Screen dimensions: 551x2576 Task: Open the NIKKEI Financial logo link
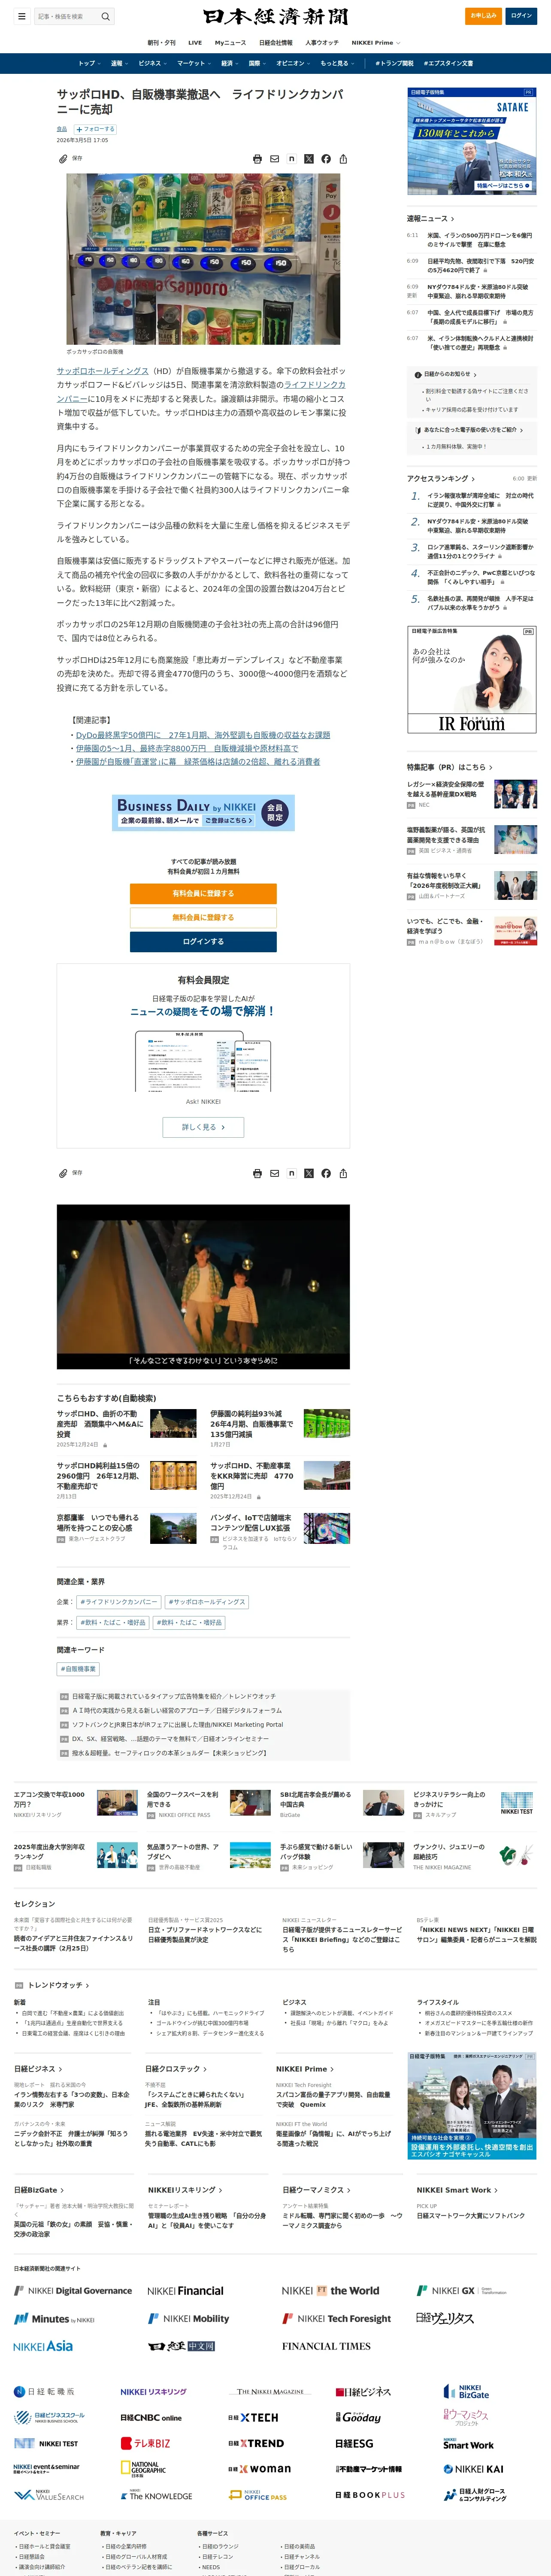pyautogui.click(x=185, y=2291)
